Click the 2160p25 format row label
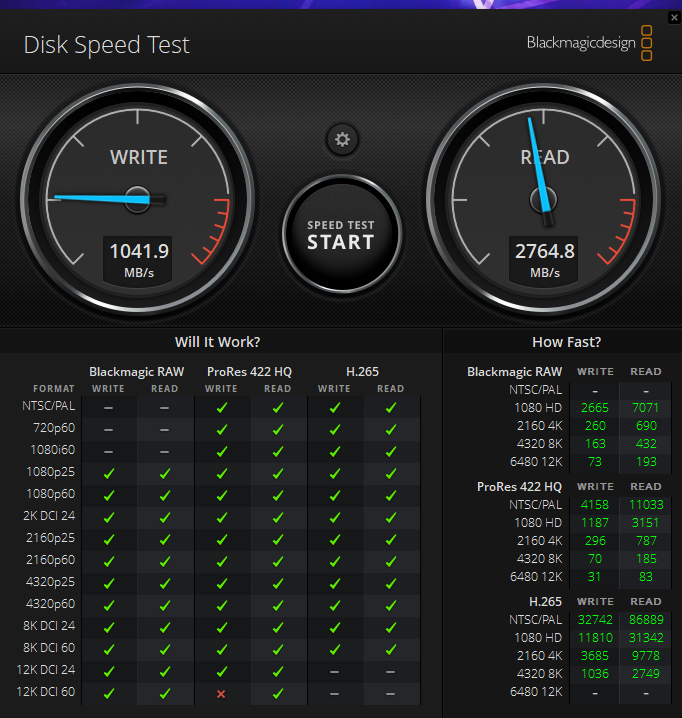Viewport: 682px width, 718px height. (x=51, y=538)
